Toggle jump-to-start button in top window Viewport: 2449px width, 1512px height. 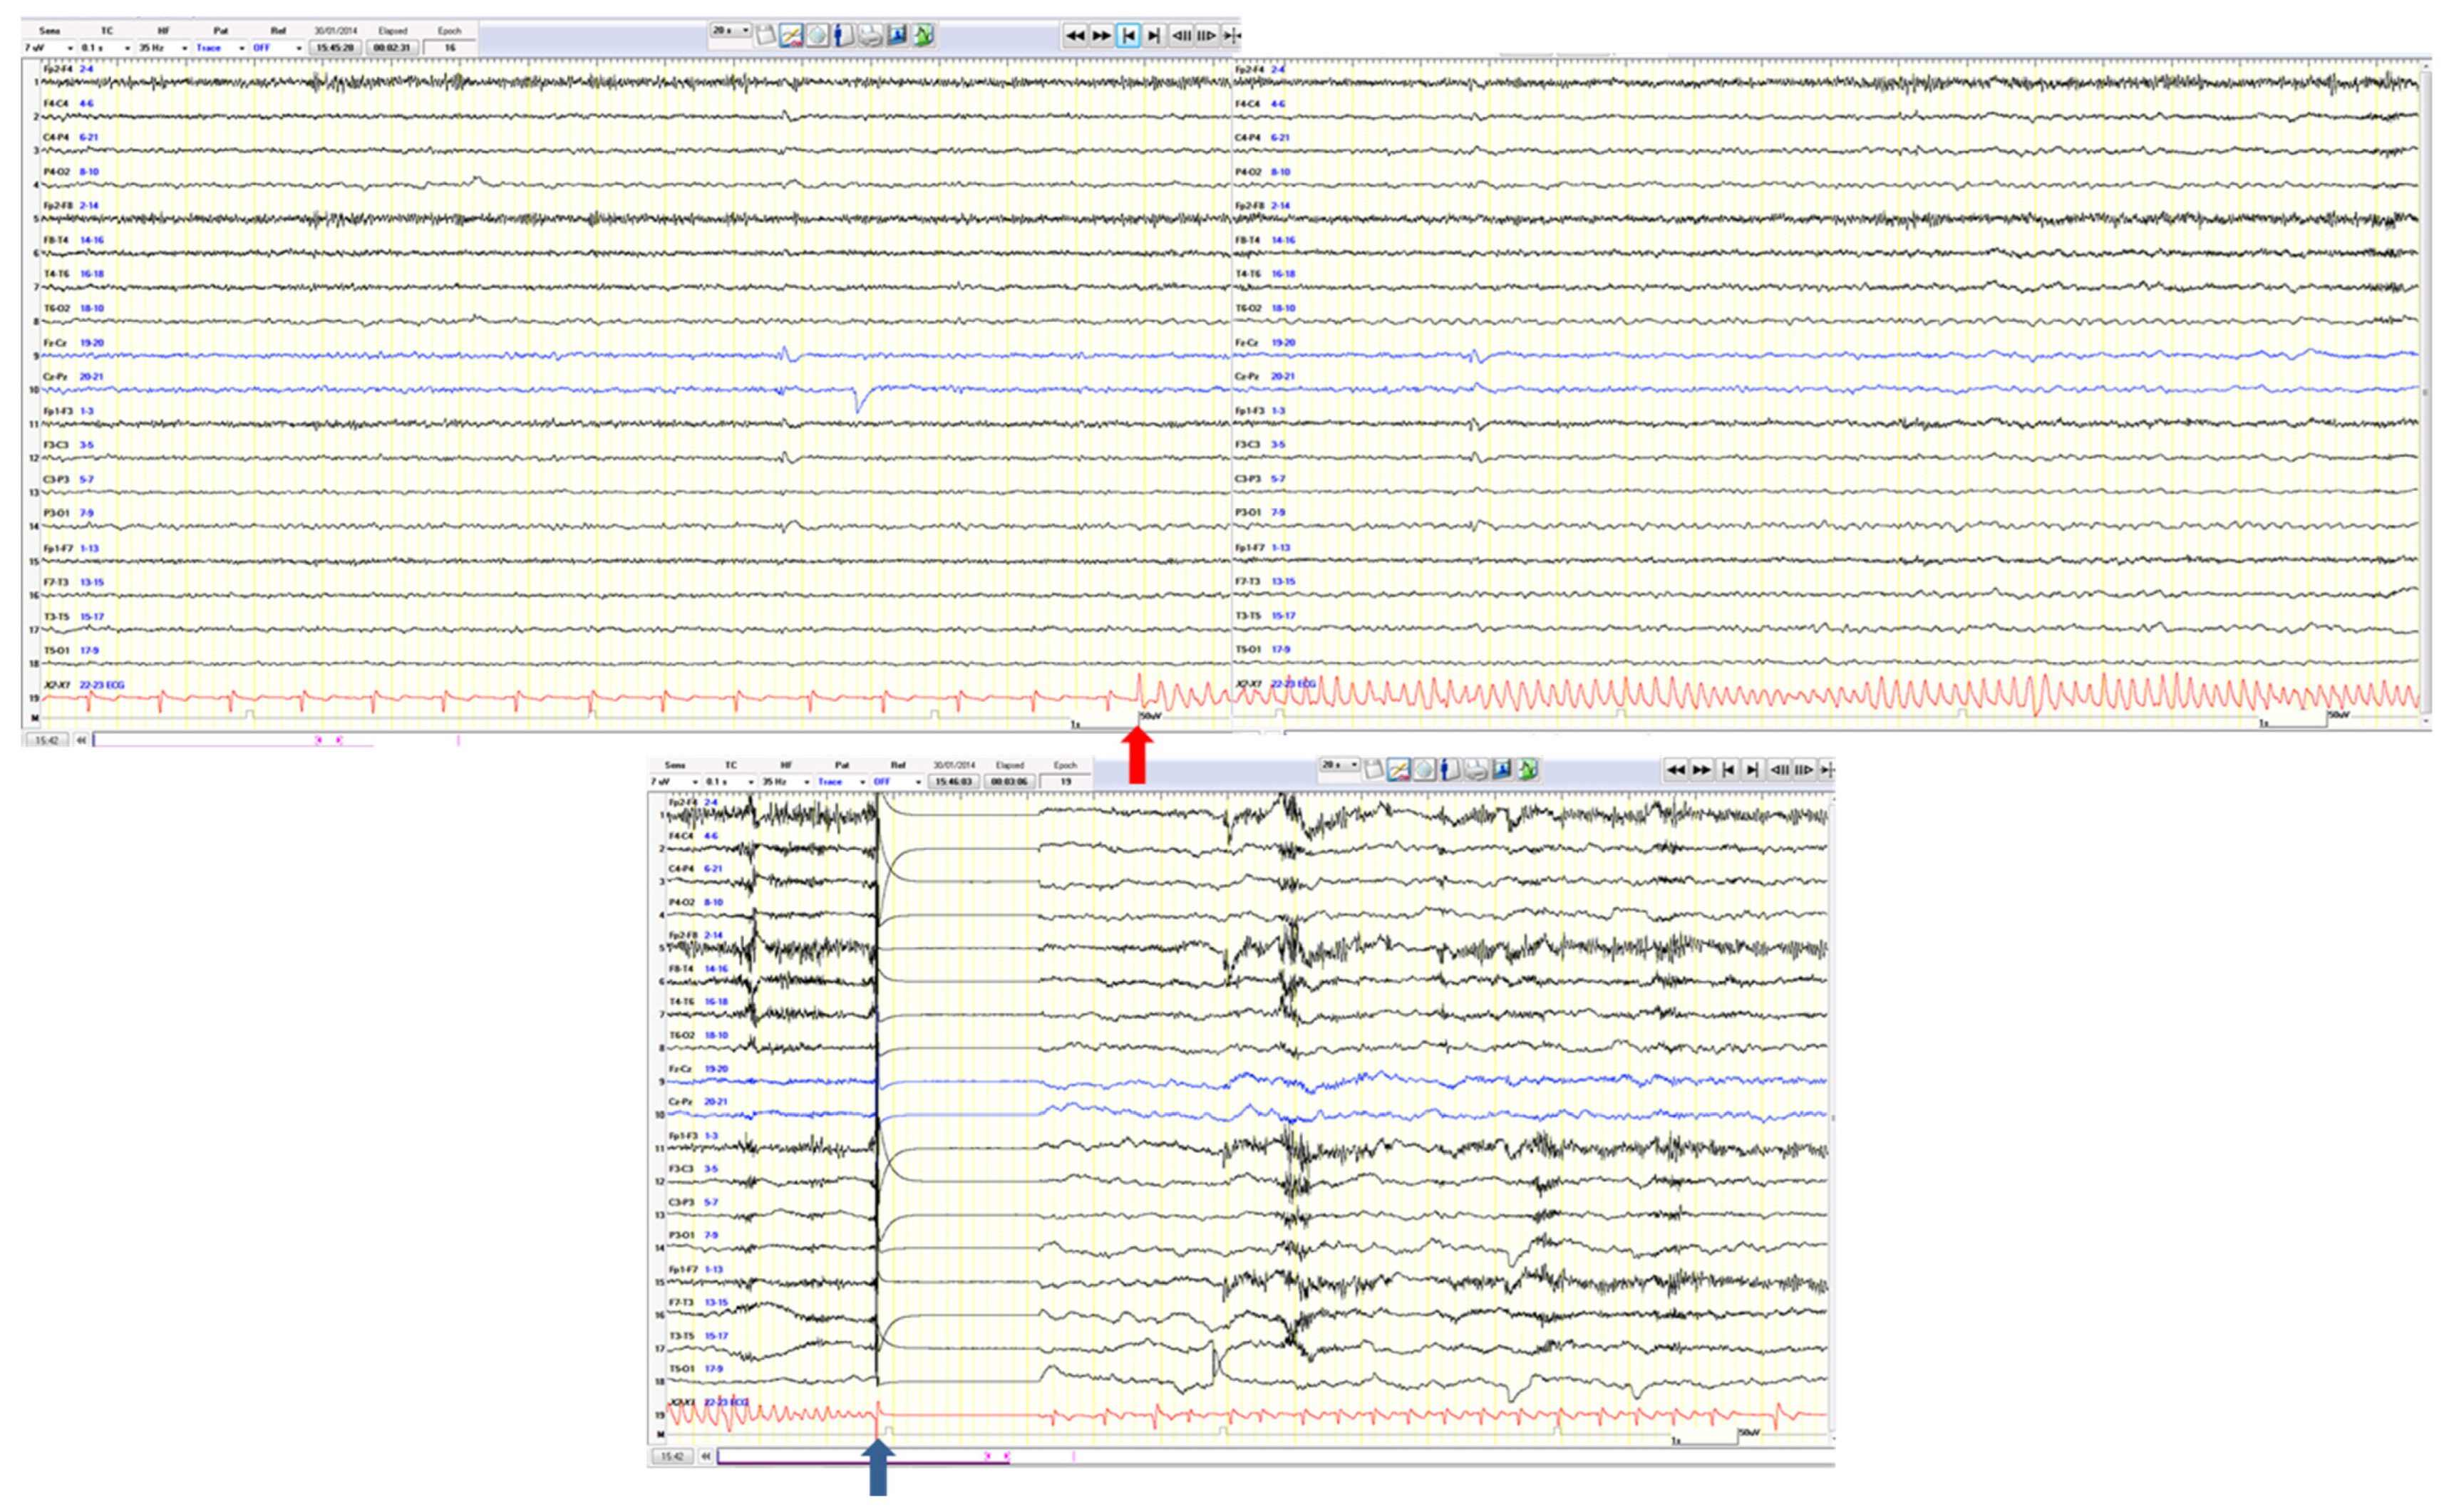1128,36
